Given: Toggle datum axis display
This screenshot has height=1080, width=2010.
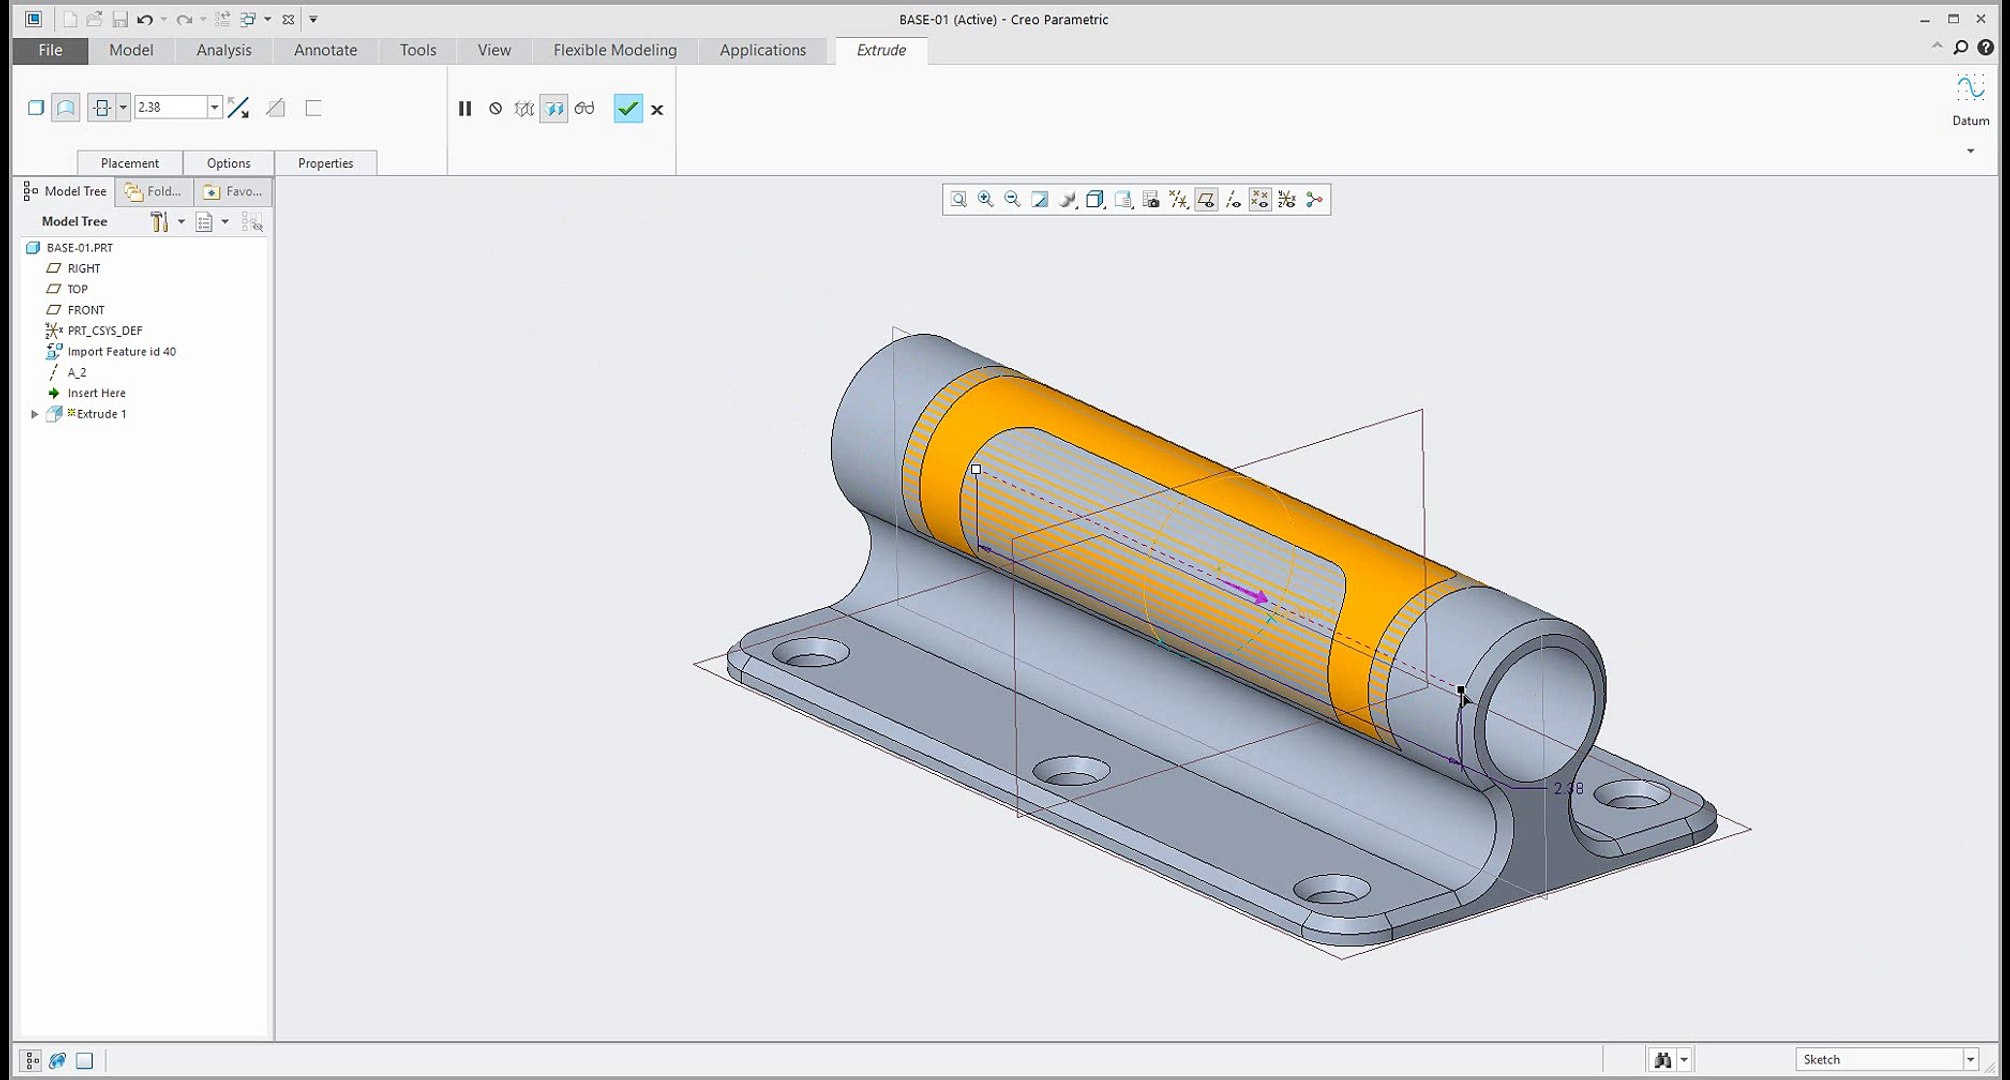Looking at the screenshot, I should coord(1233,200).
